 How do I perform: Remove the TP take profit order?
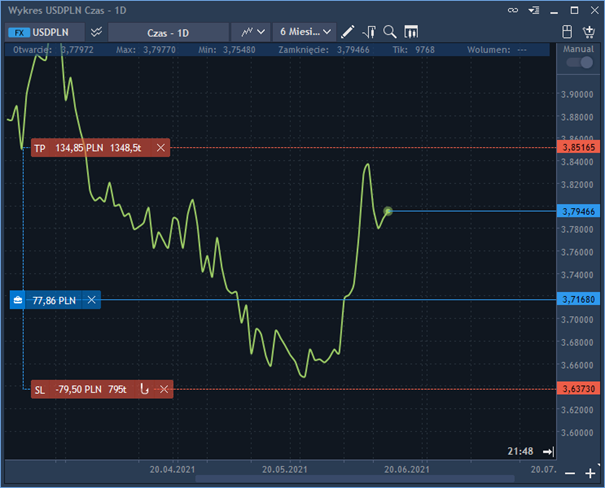(162, 148)
